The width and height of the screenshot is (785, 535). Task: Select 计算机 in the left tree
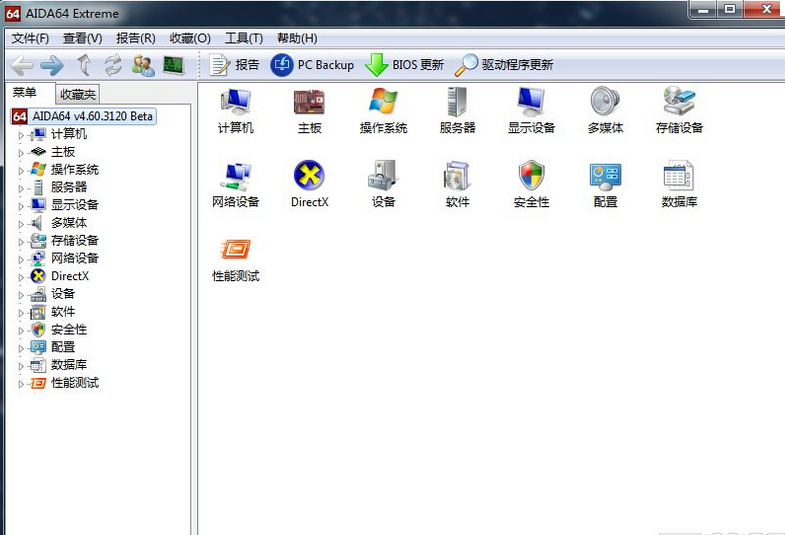69,134
